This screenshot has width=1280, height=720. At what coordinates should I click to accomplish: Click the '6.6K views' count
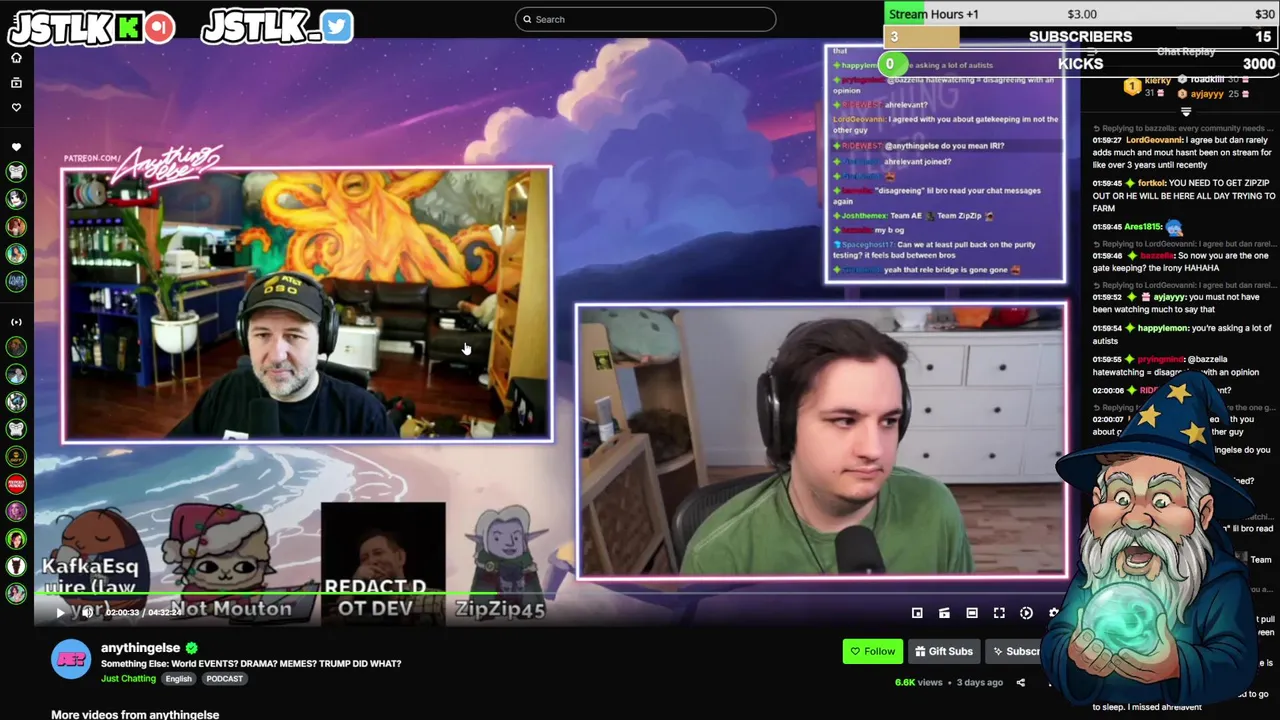point(919,682)
